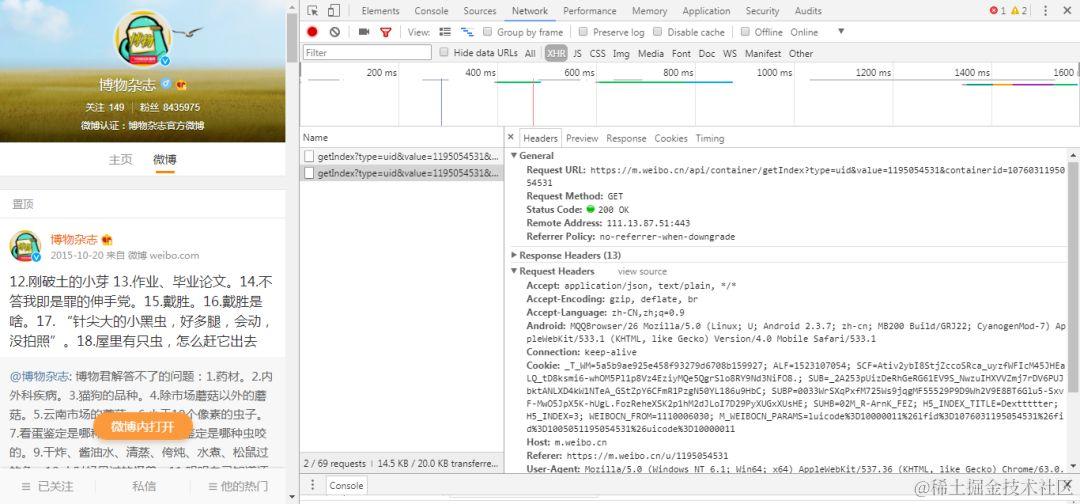The image size is (1080, 504).
Task: Open the Performance panel tab
Action: point(590,11)
